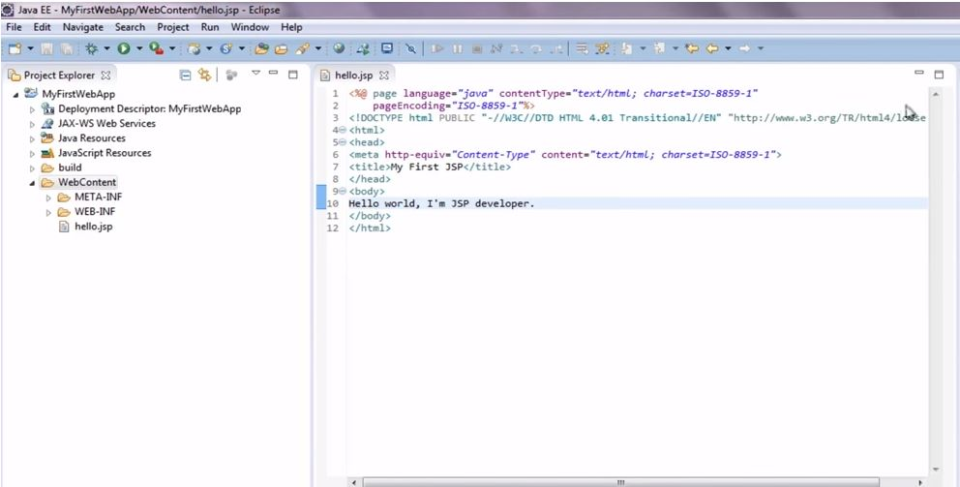Collapse the WebContent folder node

click(32, 183)
